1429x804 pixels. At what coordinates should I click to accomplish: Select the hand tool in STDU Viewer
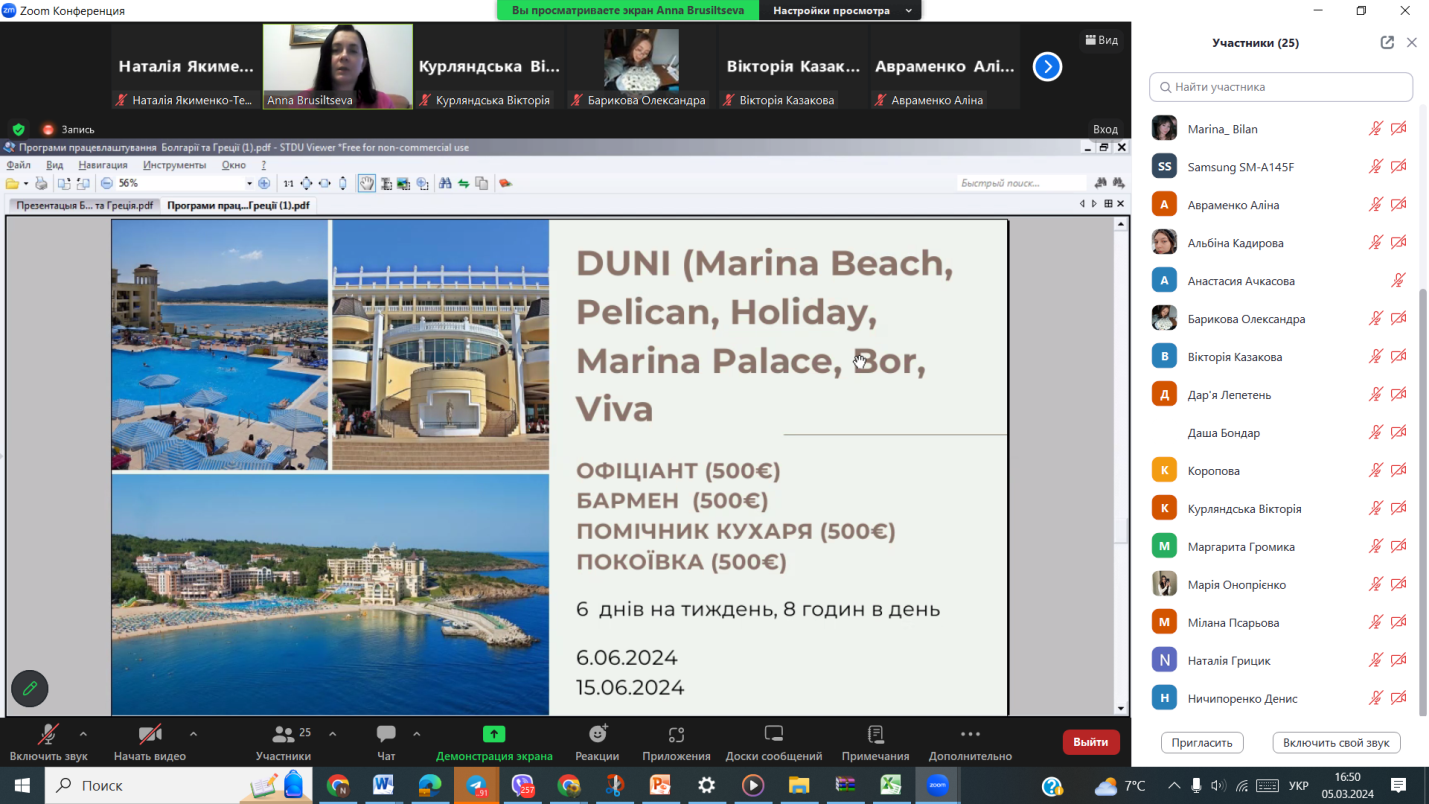tap(367, 183)
